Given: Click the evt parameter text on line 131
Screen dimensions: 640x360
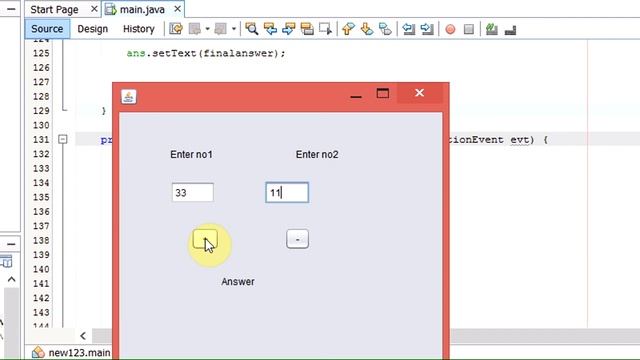Looking at the screenshot, I should coord(520,140).
